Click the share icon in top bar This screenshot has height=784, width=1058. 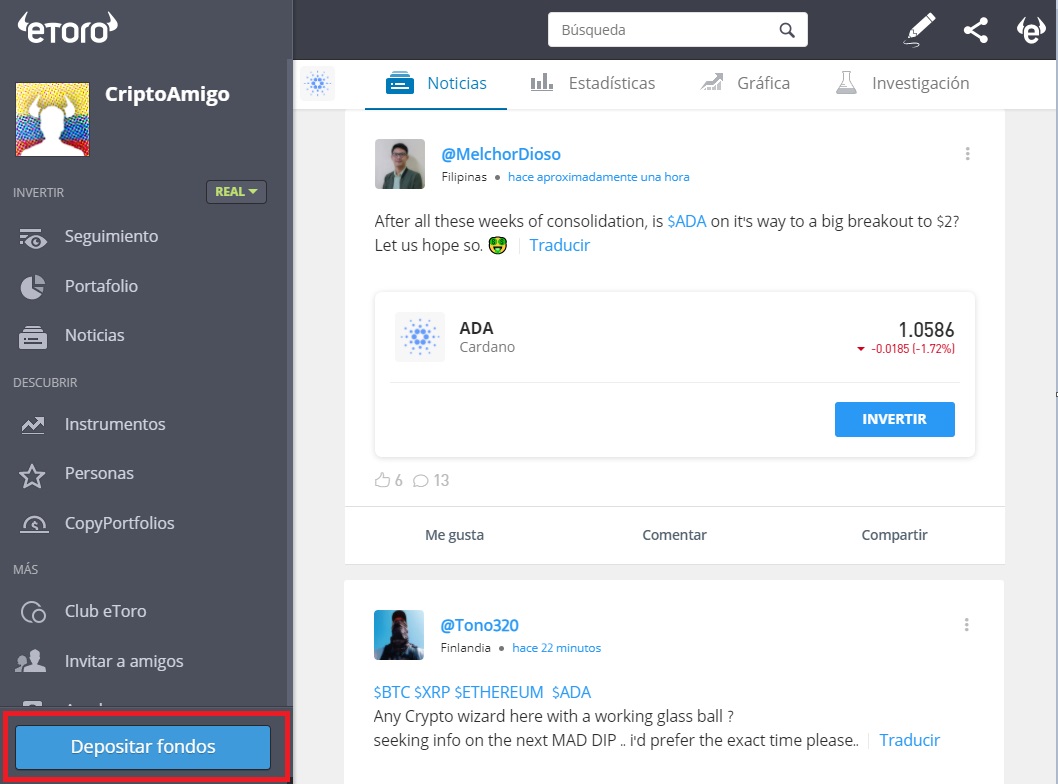click(x=975, y=30)
